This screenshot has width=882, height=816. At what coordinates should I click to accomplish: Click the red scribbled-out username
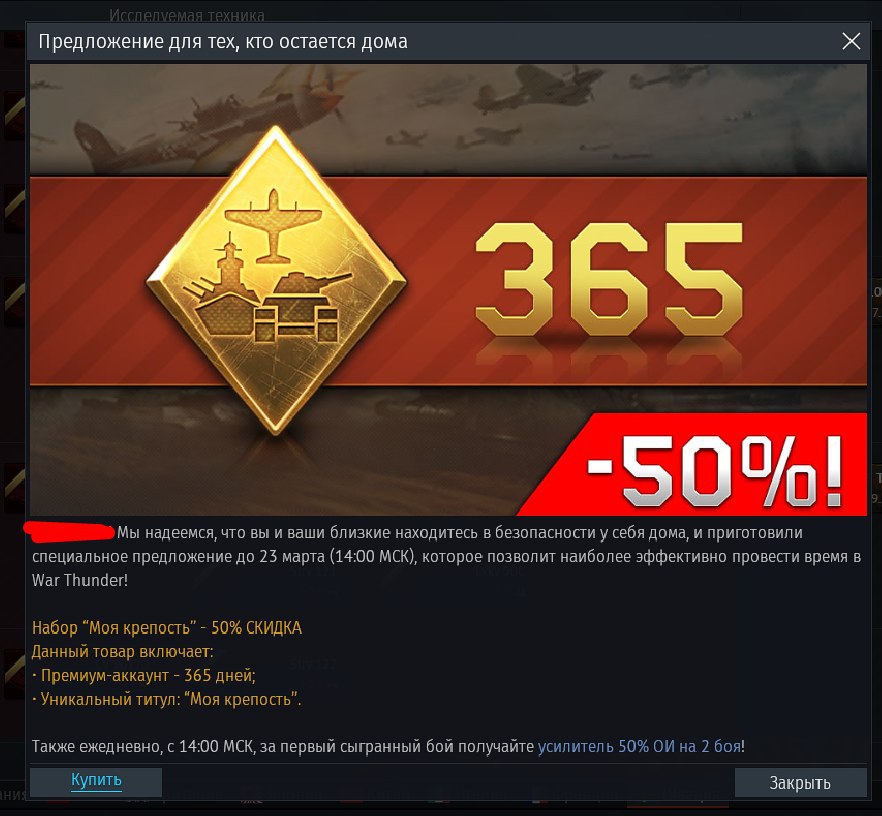pos(70,531)
